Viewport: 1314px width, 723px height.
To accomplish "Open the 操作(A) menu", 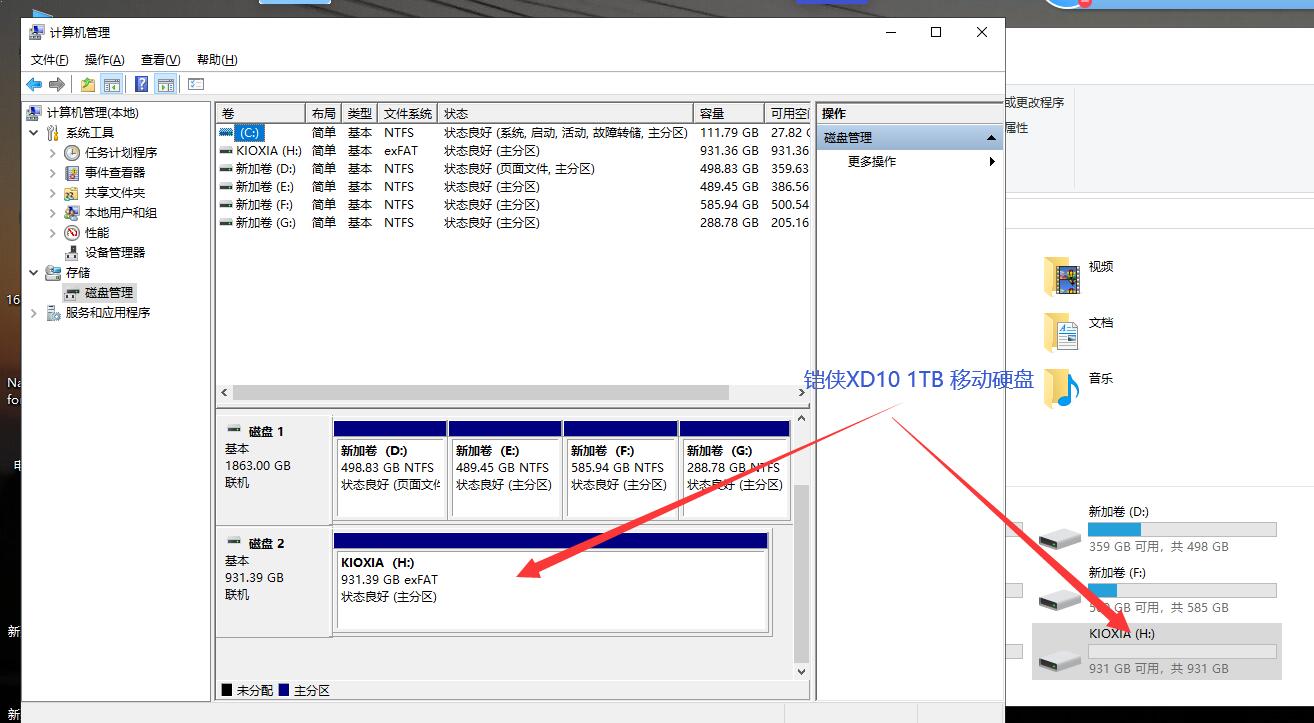I will (105, 60).
